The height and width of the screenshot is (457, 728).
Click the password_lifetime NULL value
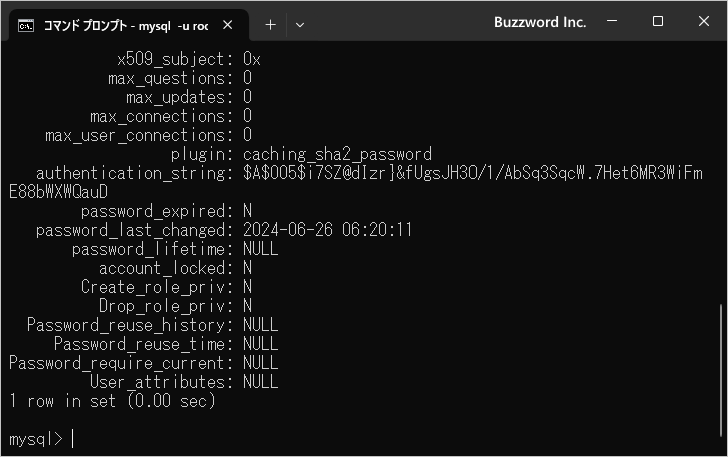click(x=260, y=249)
